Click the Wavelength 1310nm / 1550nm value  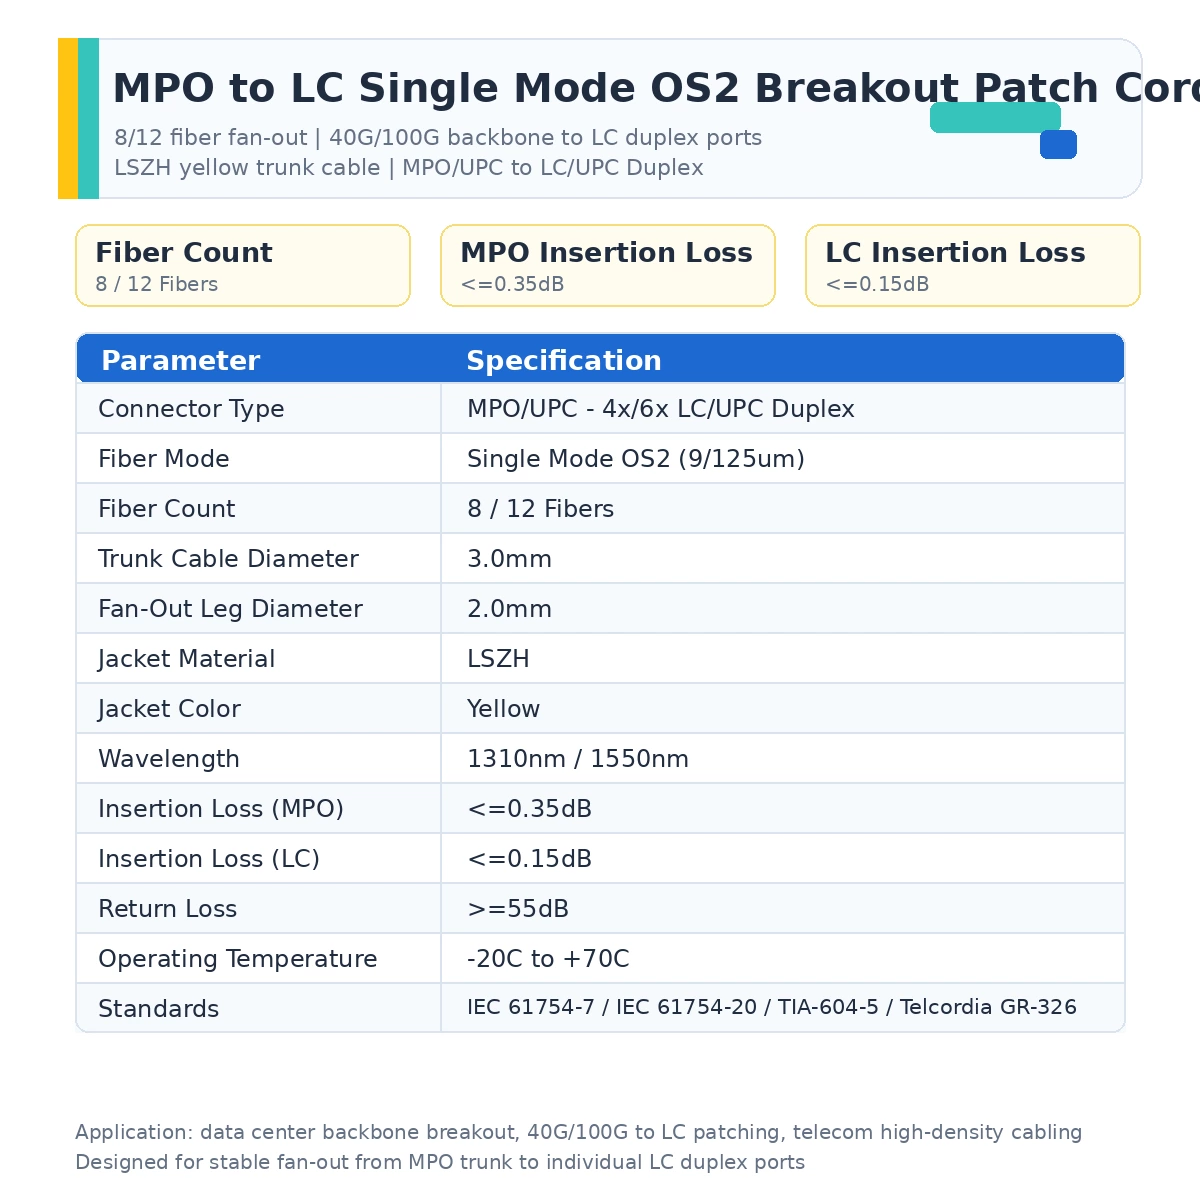click(578, 759)
